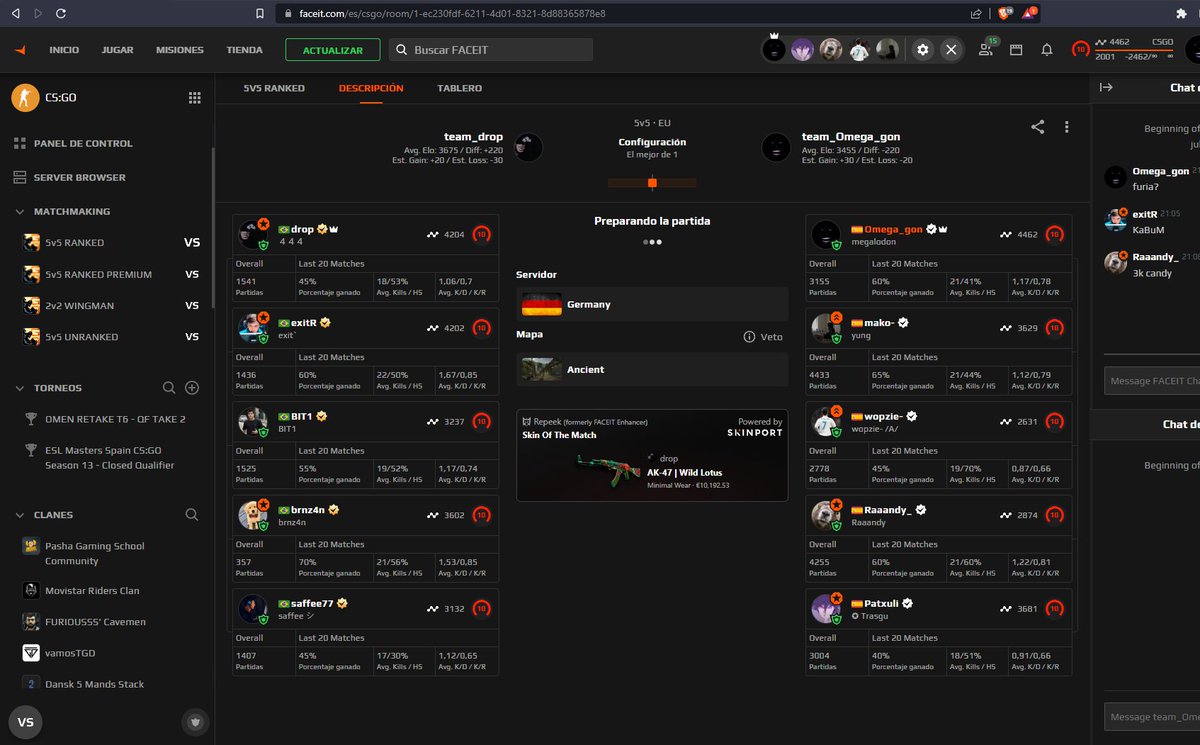Click the CS:GO orange game icon in the sidebar
Screen dimensions: 1200x745
[25, 98]
